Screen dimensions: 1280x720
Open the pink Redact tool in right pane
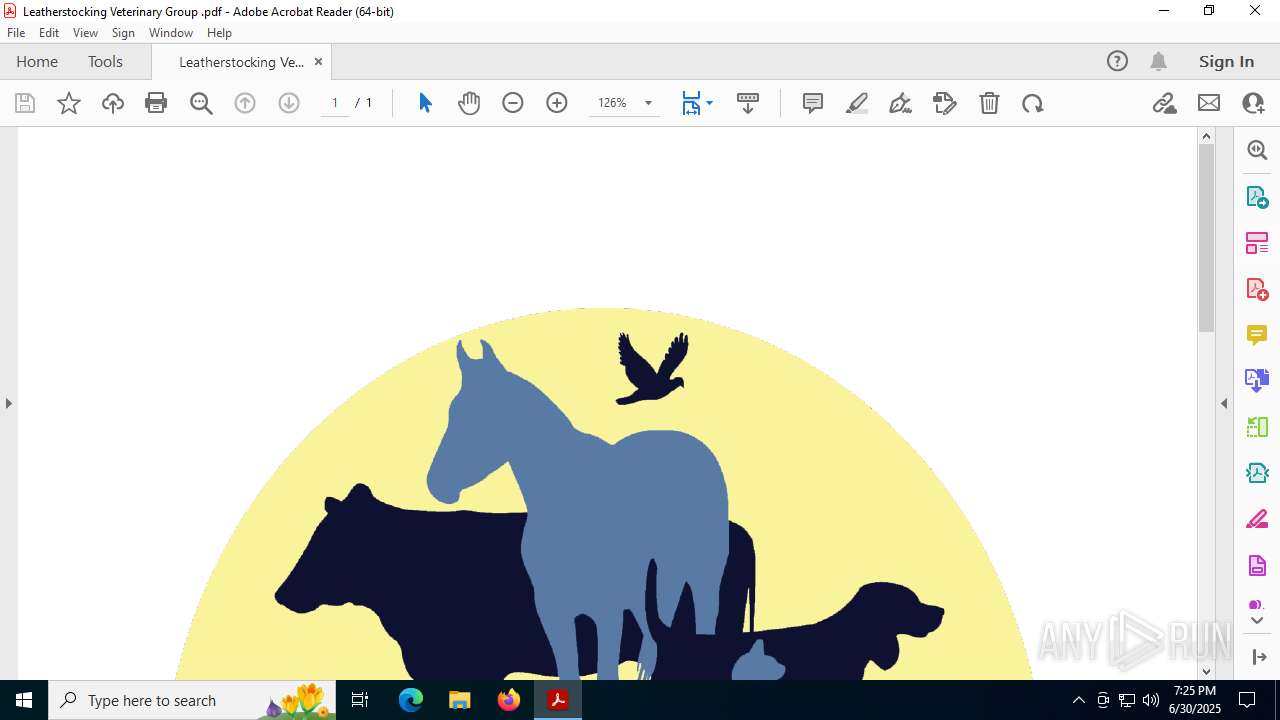1257,520
